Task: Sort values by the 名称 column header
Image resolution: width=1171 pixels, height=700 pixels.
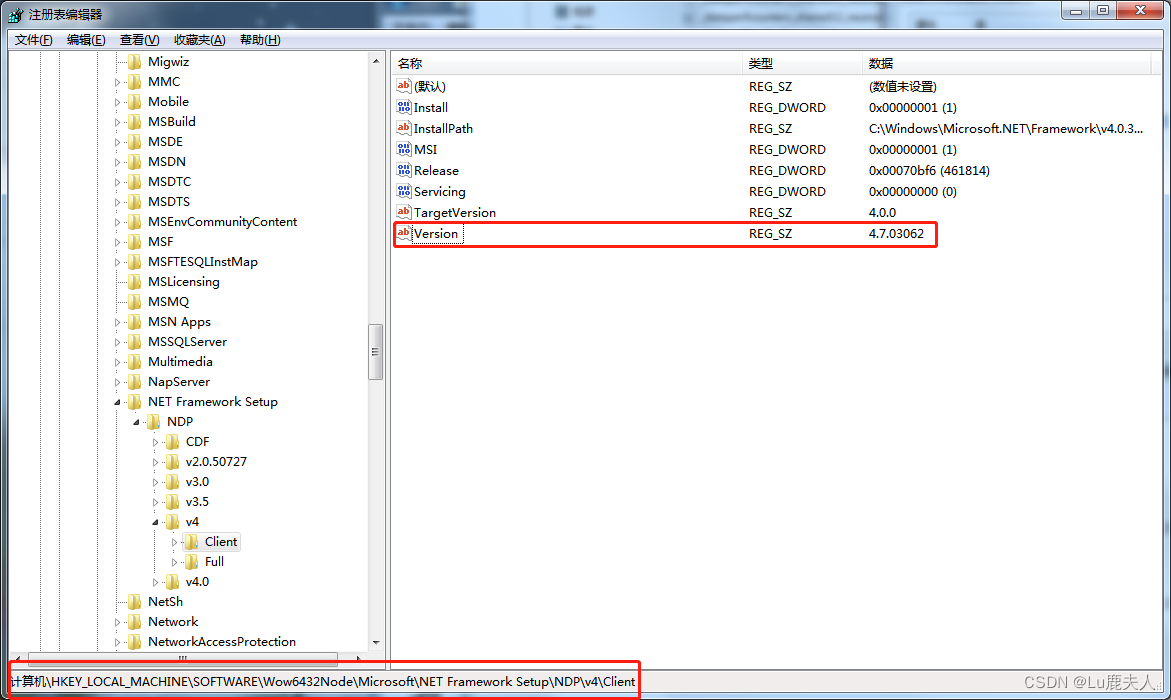Action: (560, 63)
